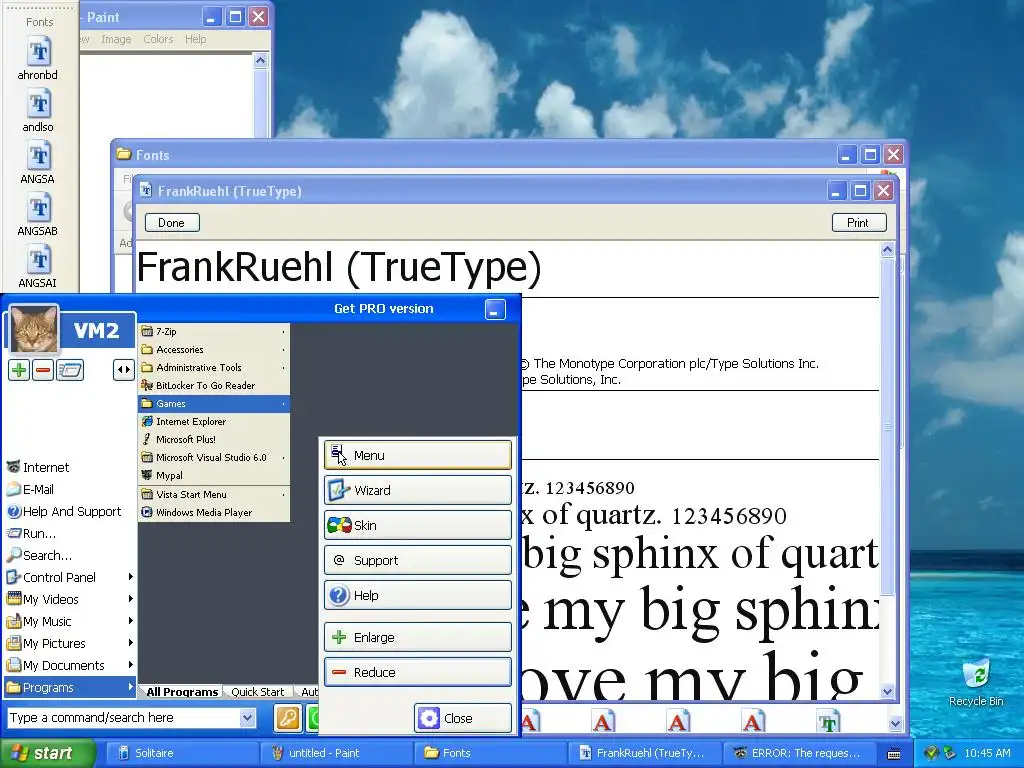Open Microsoft Plus! entry
The width and height of the screenshot is (1024, 768).
[214, 440]
